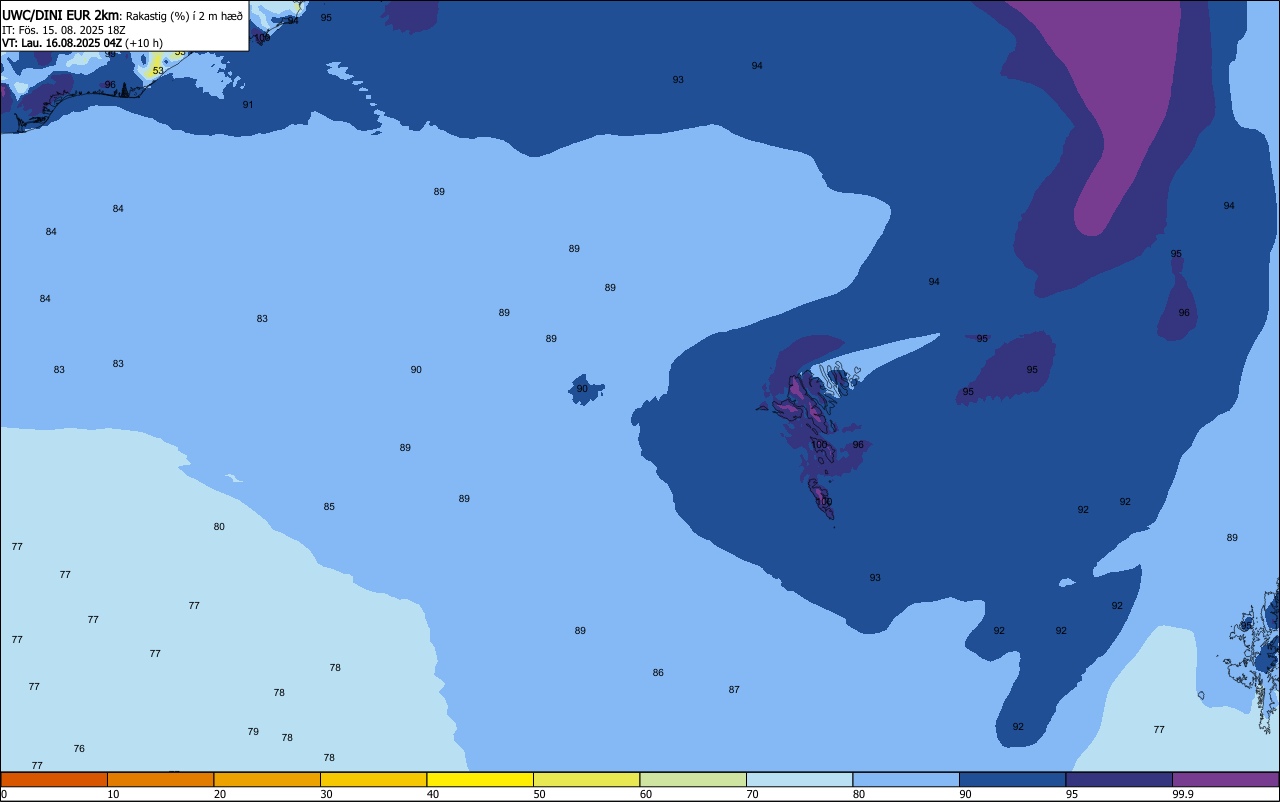
Task: Select the golden 30–40 legend swatch
Action: [373, 779]
